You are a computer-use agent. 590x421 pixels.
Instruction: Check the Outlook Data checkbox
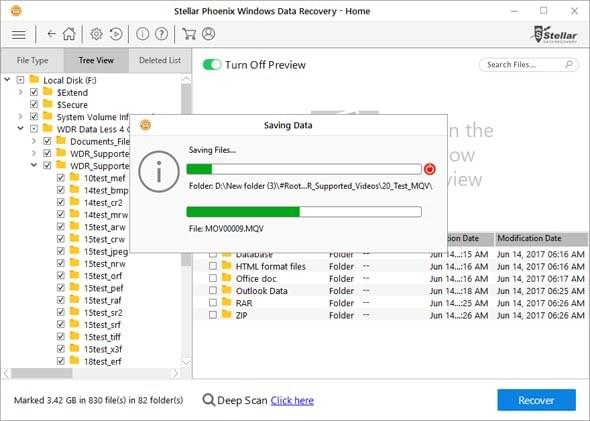coord(213,290)
